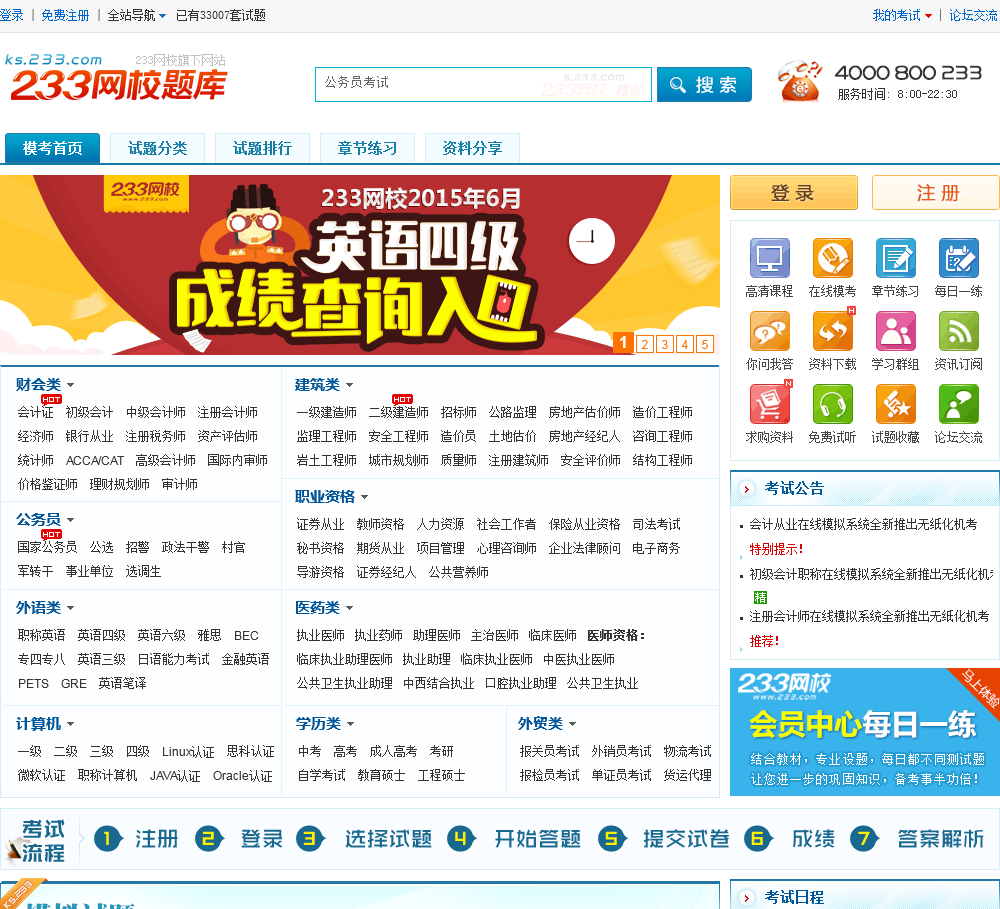Open the 论坛交流 link in top bar
Image resolution: width=1000 pixels, height=909 pixels.
(x=973, y=15)
